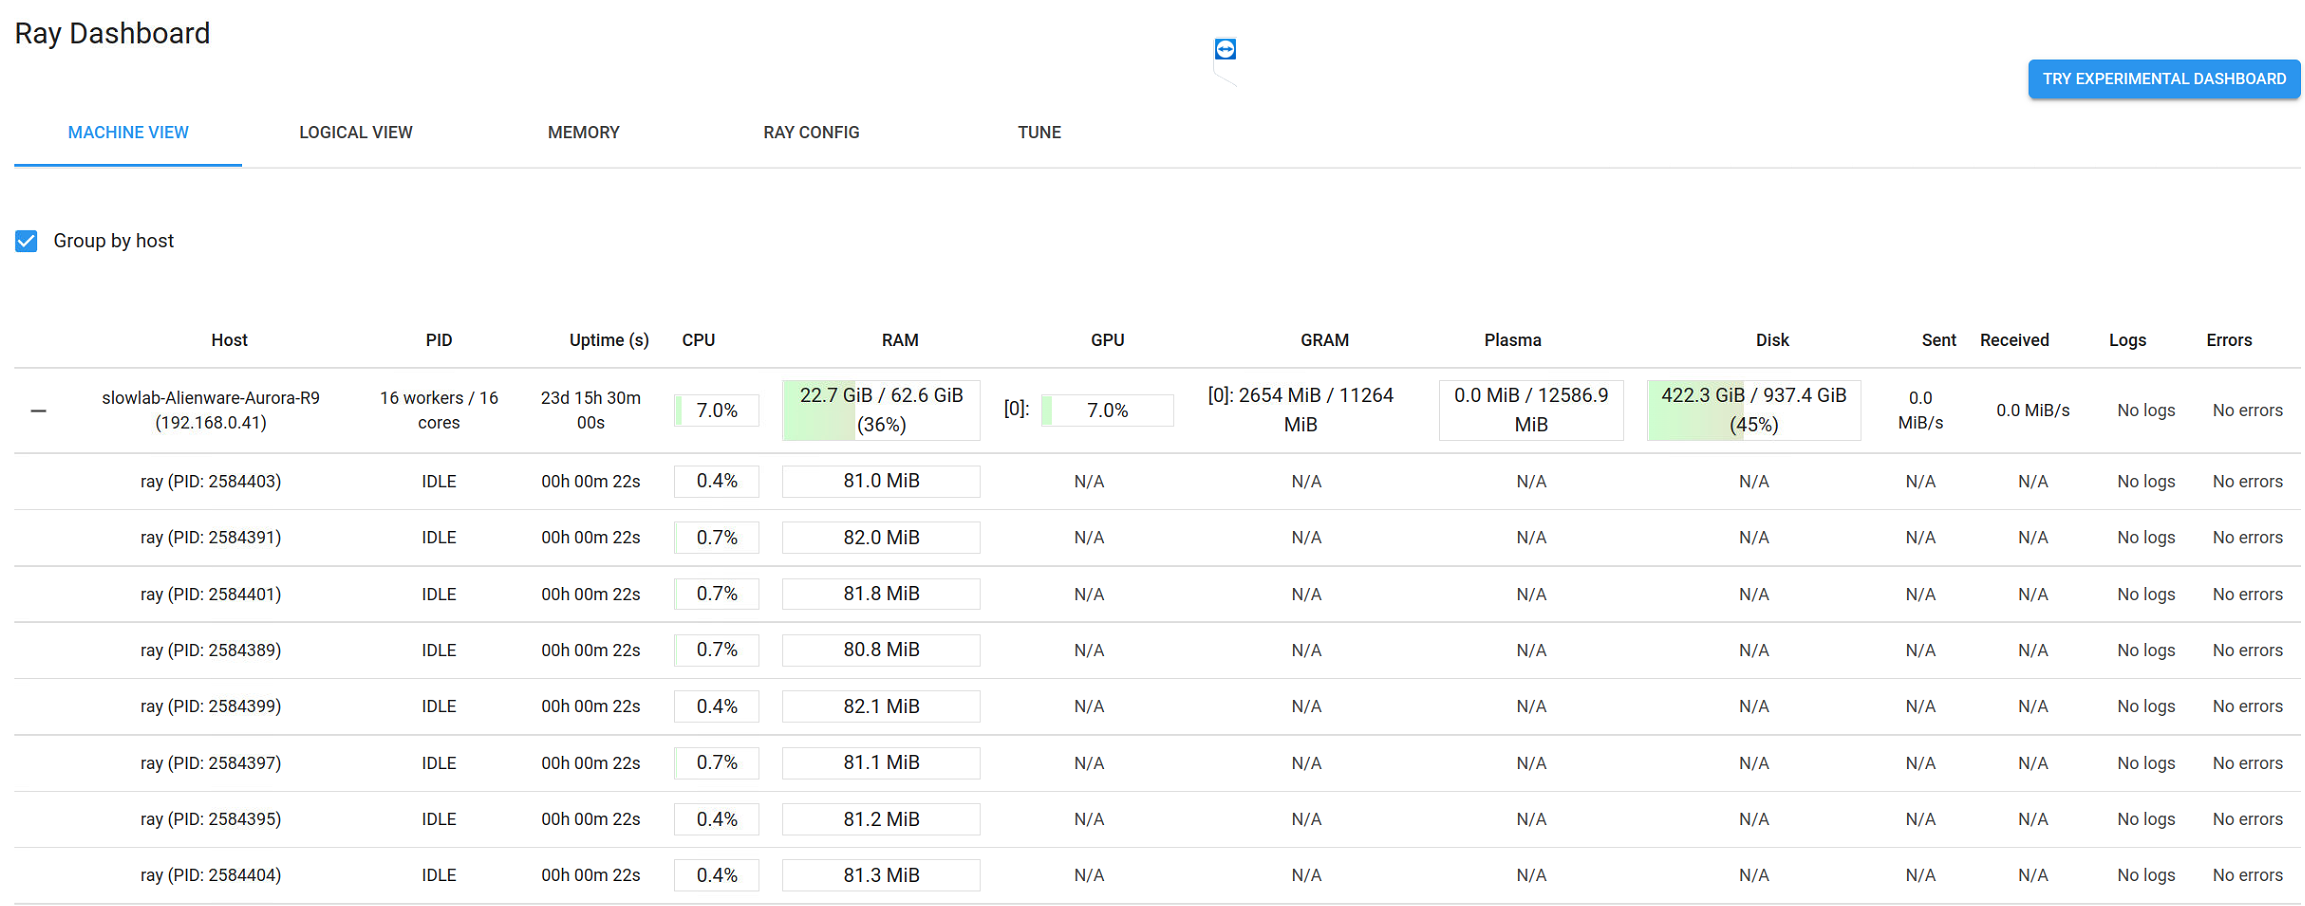Click the Plasma 0.0 MiB / 12586.9 MiB cell

1531,410
